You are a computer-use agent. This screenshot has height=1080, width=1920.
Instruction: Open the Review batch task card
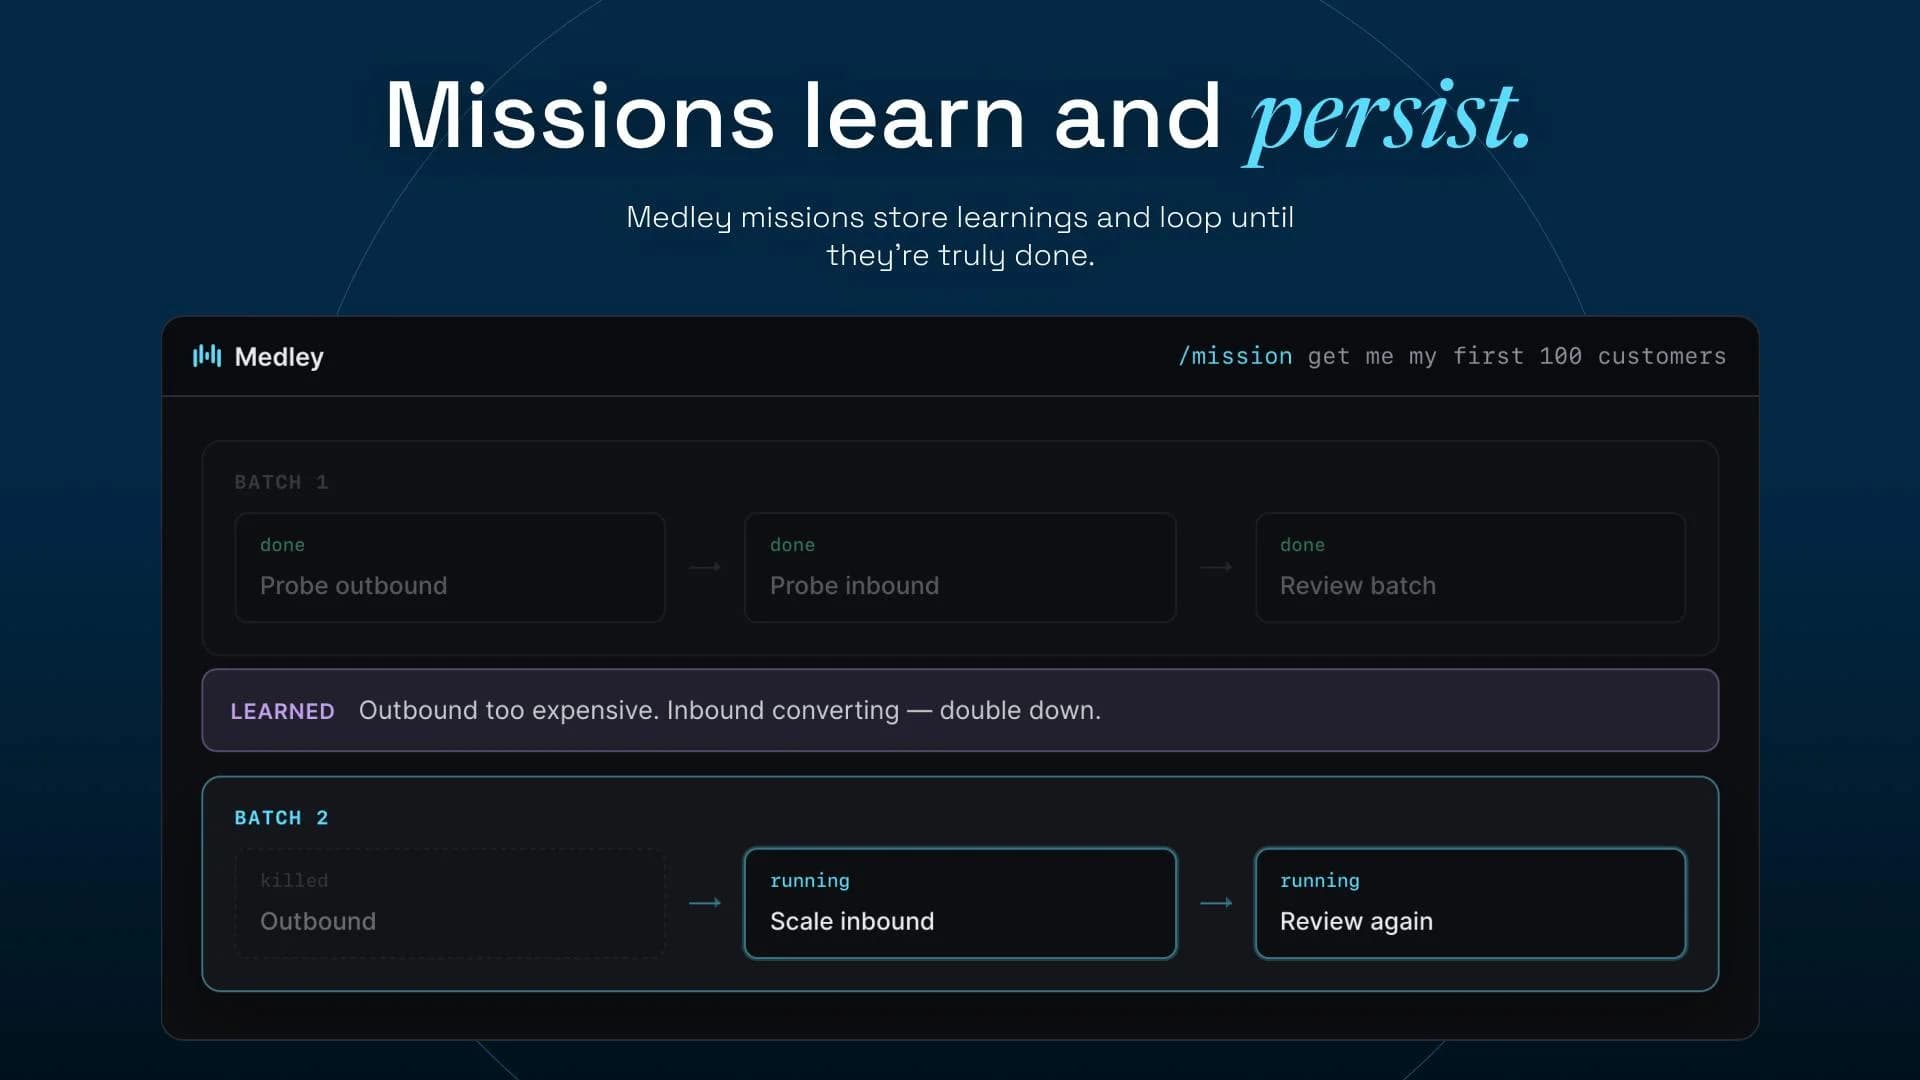coord(1470,568)
